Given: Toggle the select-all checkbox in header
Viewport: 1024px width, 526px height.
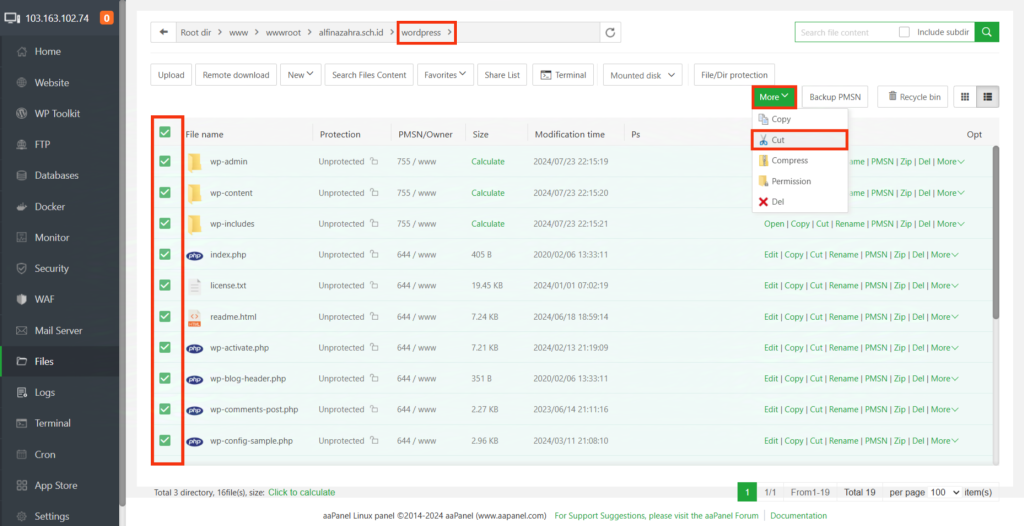Looking at the screenshot, I should [165, 133].
